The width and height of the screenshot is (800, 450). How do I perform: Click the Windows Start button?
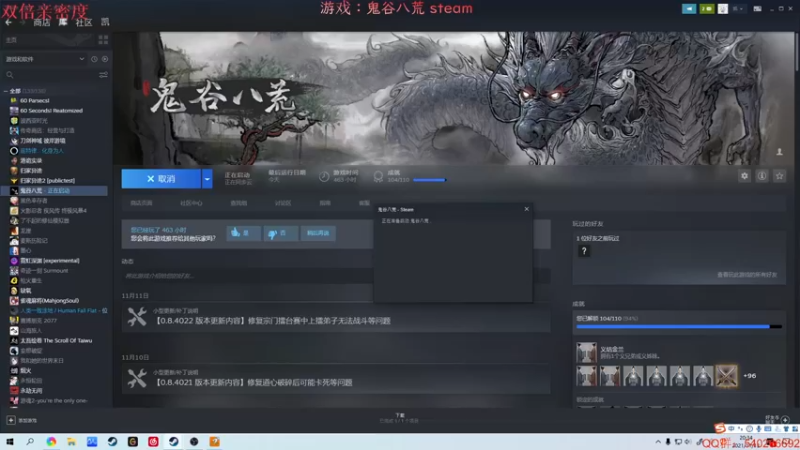(10, 442)
